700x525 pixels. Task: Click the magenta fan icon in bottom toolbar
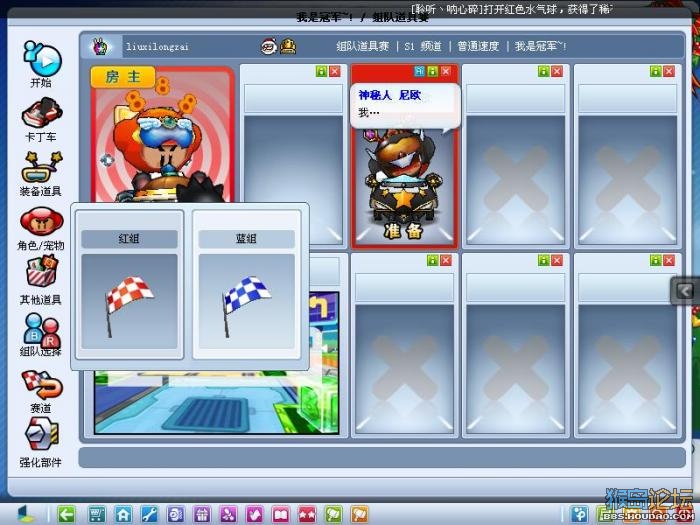228,515
